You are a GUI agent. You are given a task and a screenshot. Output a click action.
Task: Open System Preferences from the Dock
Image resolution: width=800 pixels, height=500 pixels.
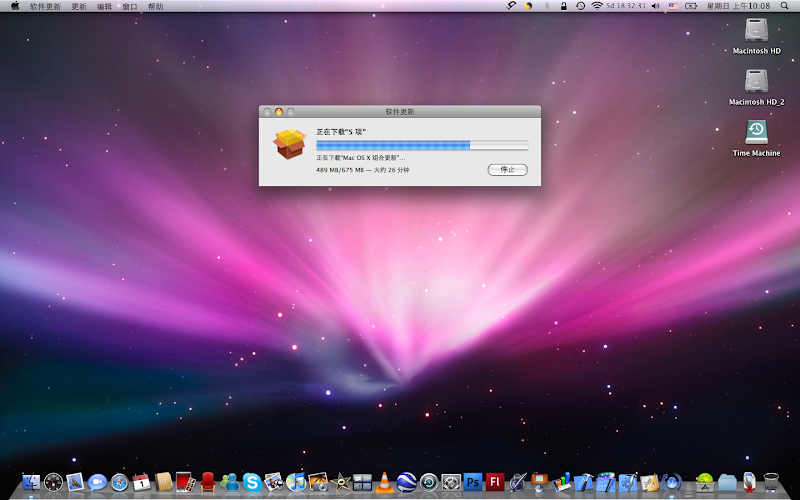[451, 482]
